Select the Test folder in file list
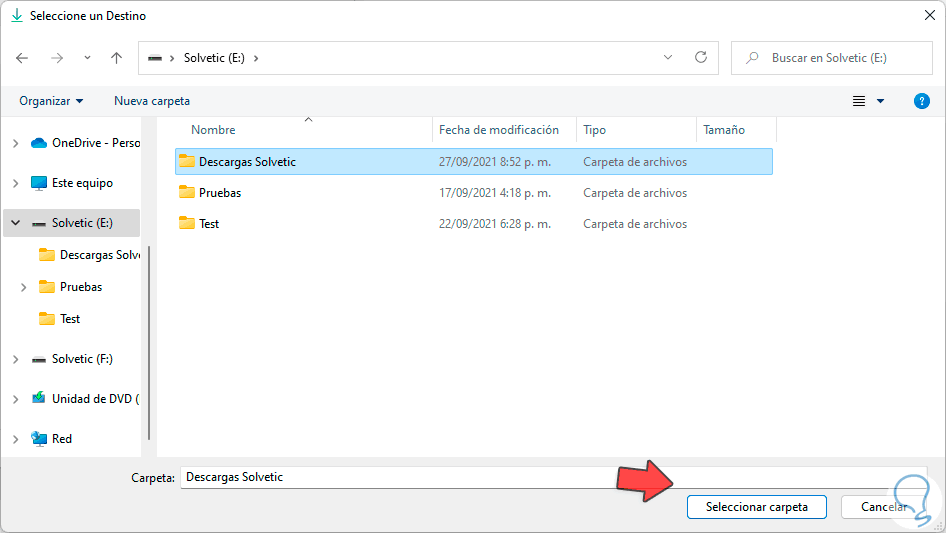946x533 pixels. (208, 224)
